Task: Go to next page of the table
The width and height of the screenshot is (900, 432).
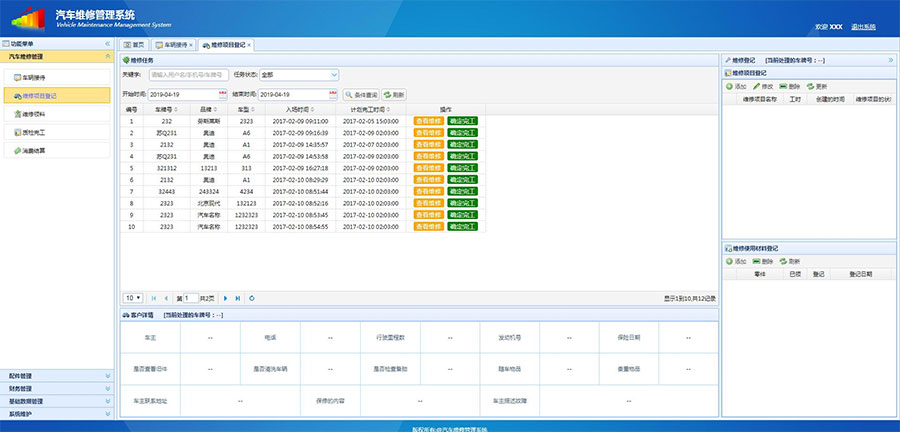Action: (226, 298)
